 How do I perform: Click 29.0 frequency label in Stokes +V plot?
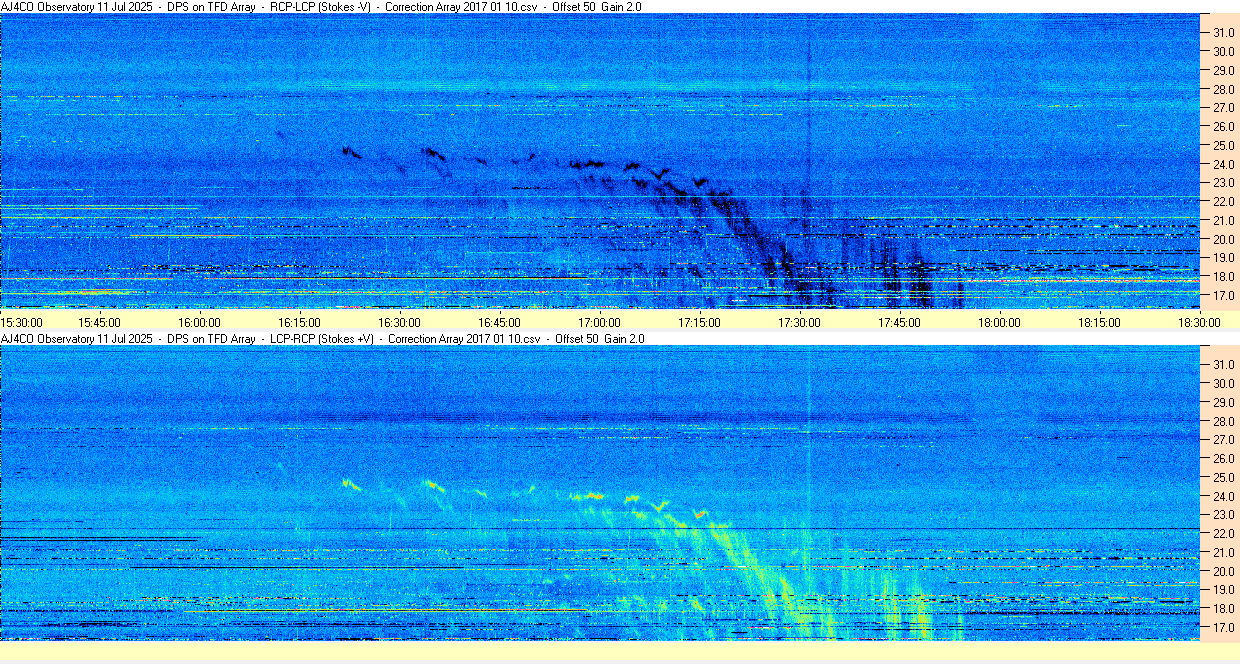[1223, 402]
